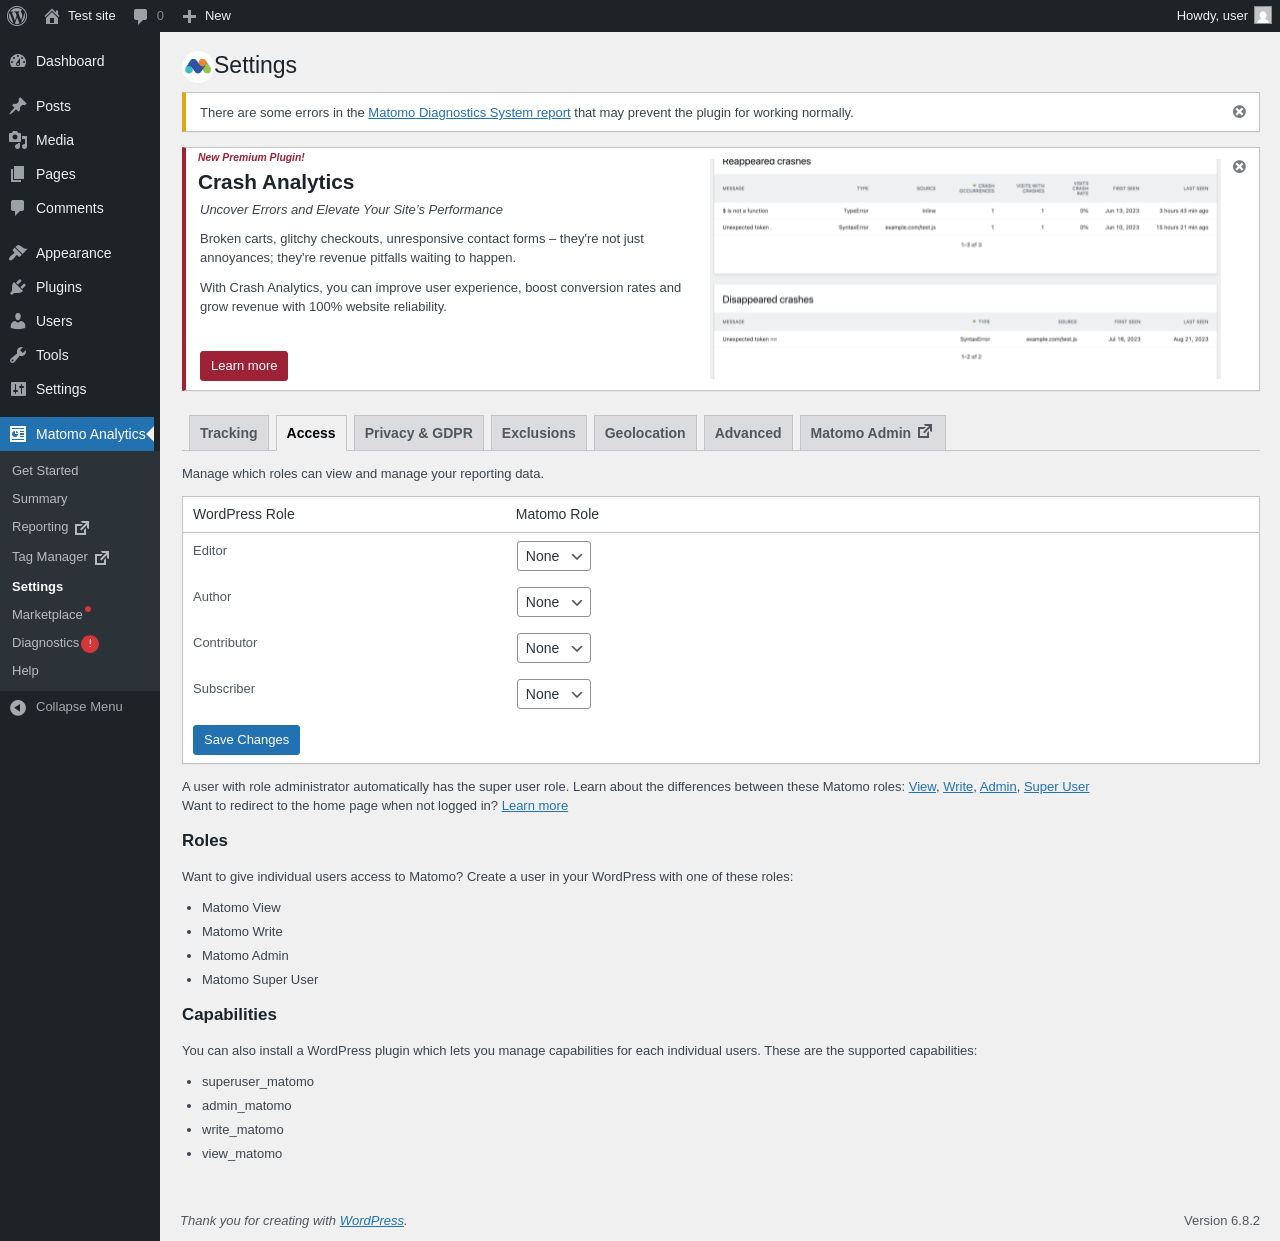1280x1241 pixels.
Task: Click the user avatar icon next to Howdy
Action: tap(1263, 16)
